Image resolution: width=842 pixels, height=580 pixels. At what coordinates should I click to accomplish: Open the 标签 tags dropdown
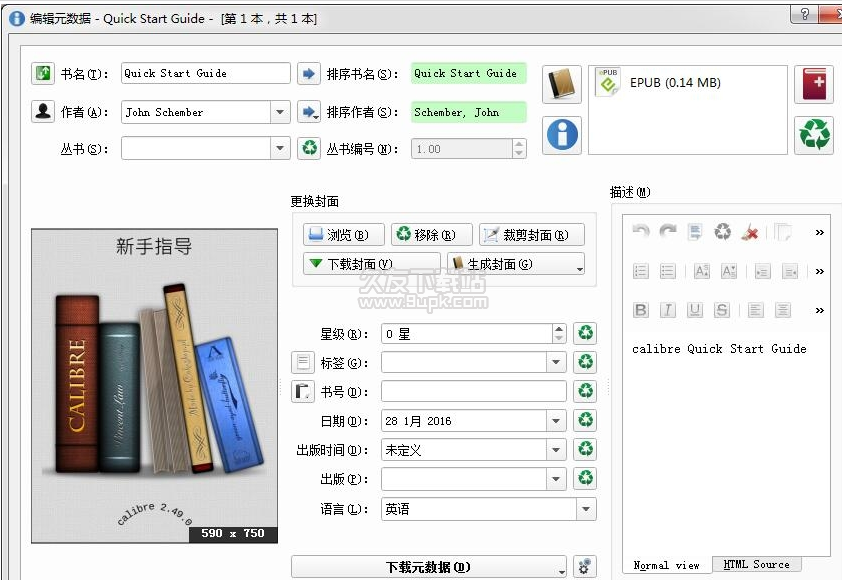coord(556,362)
